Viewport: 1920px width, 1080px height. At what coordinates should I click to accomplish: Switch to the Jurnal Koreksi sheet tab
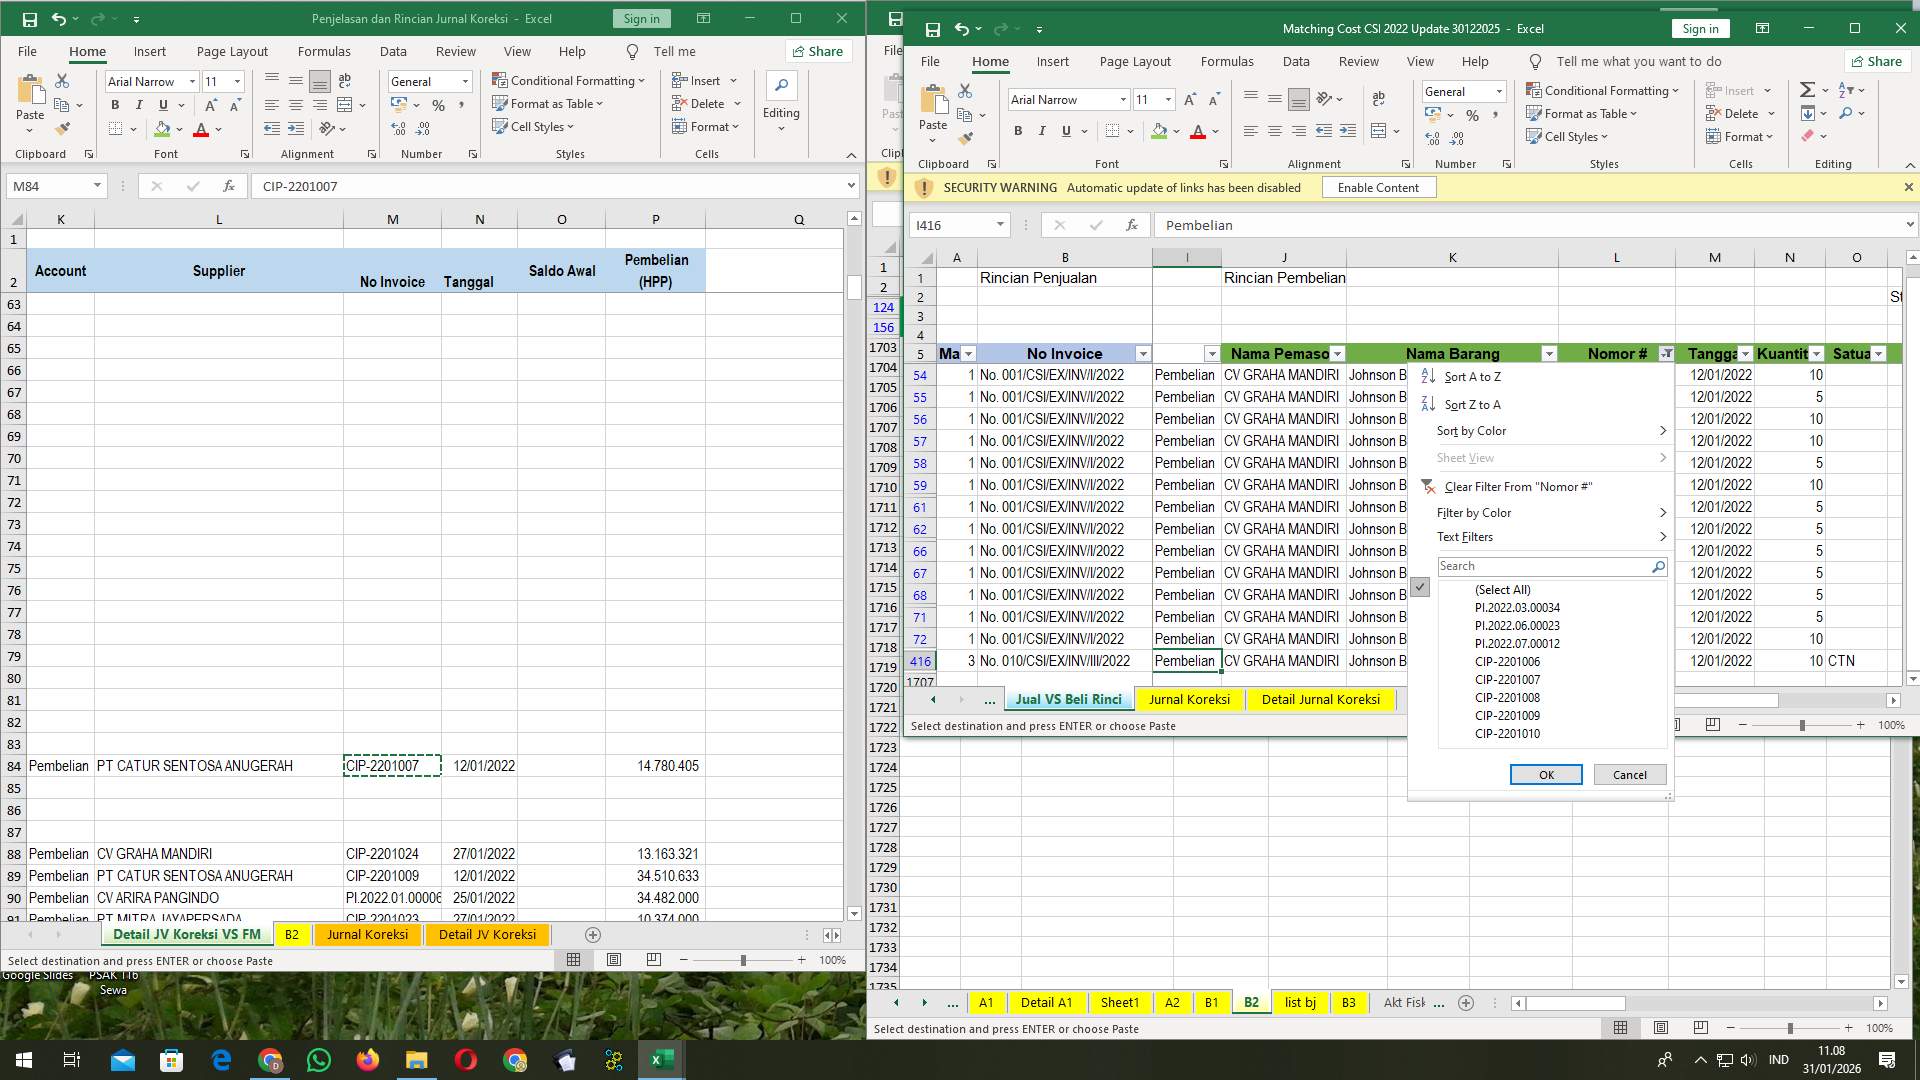tap(1190, 699)
